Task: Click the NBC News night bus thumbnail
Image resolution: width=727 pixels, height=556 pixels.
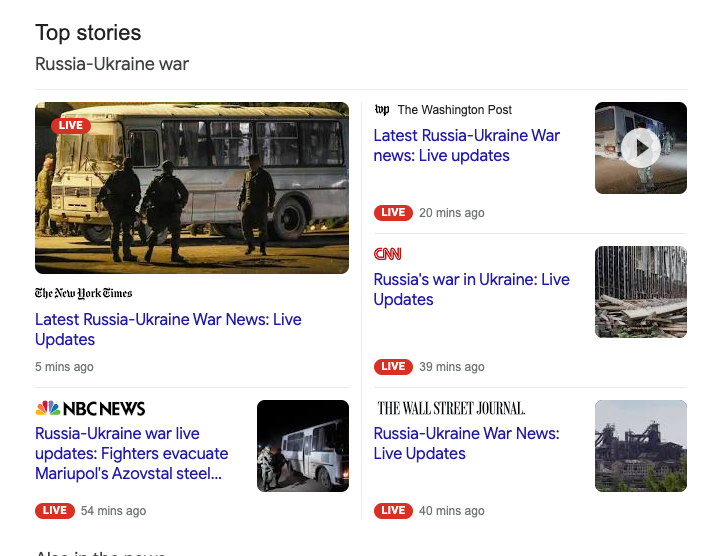Action: pyautogui.click(x=302, y=446)
